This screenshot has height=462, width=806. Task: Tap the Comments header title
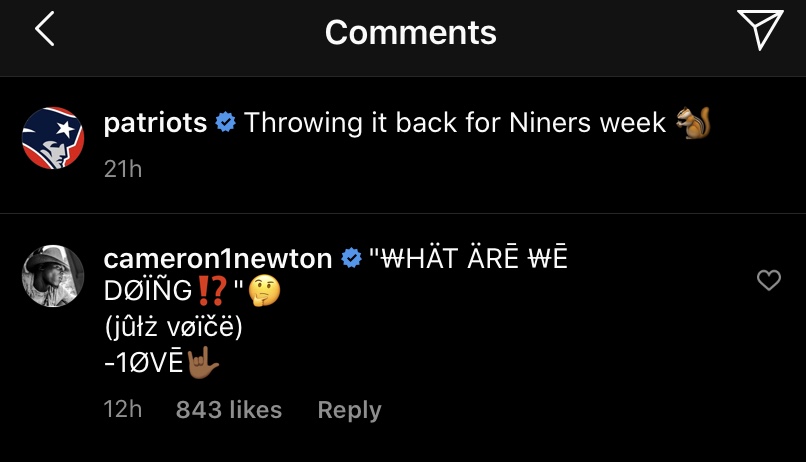point(410,32)
